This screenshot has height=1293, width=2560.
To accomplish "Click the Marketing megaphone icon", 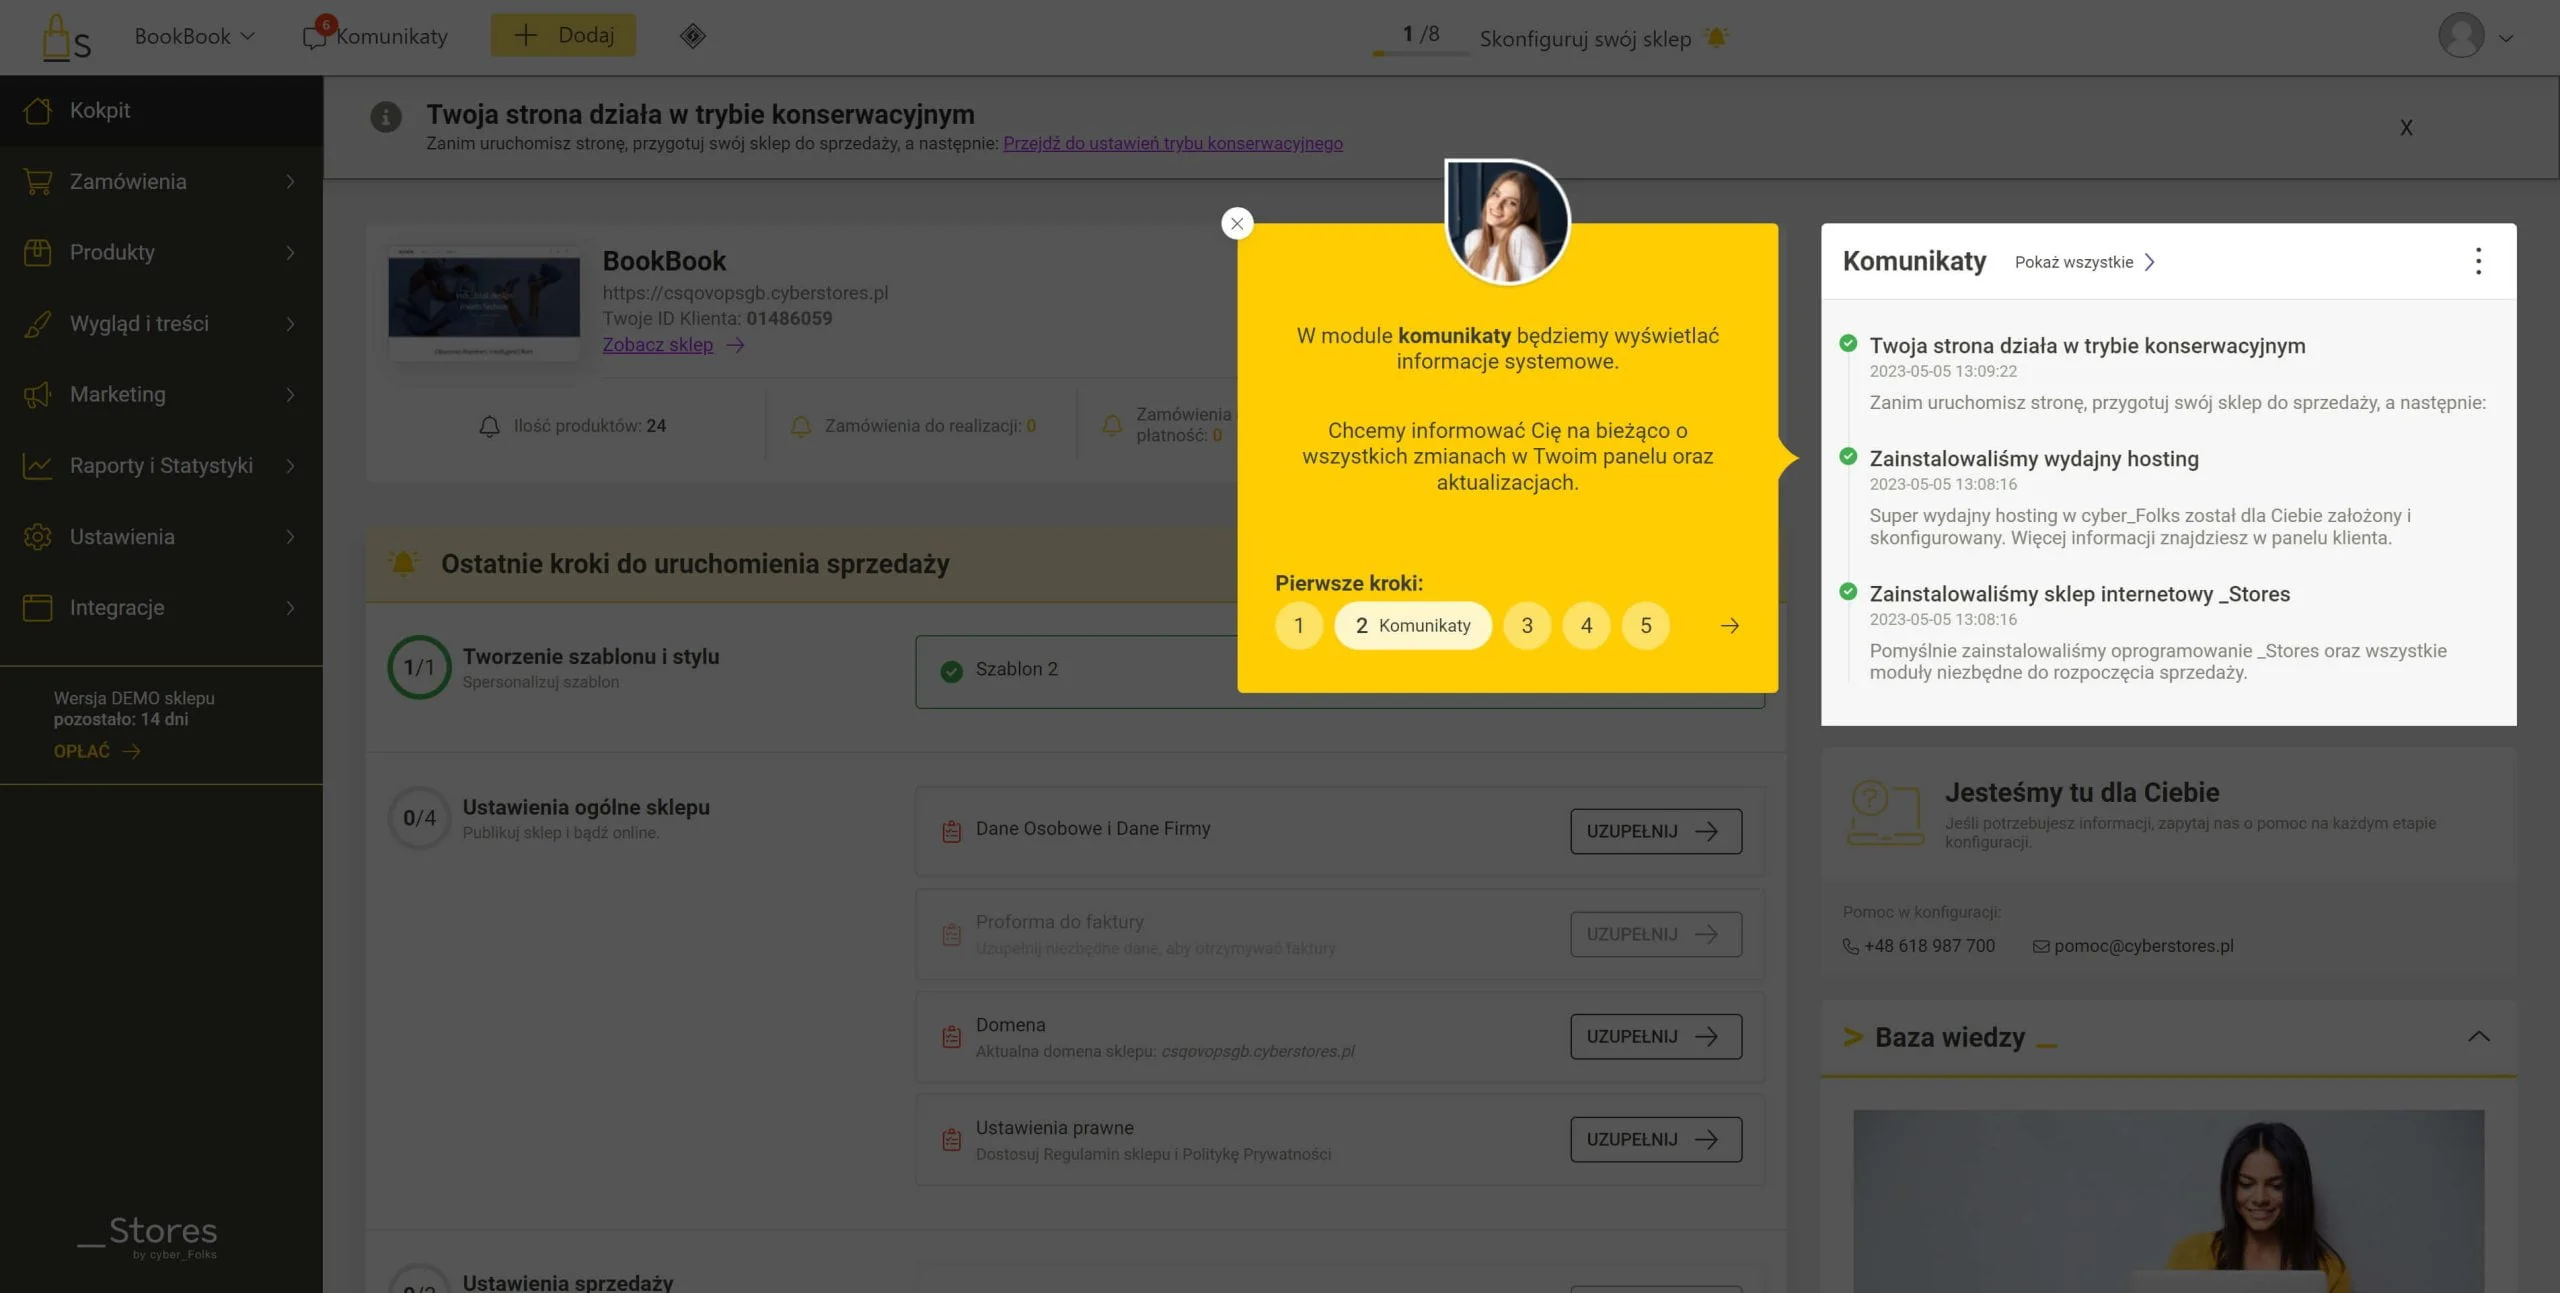I will pos(38,394).
